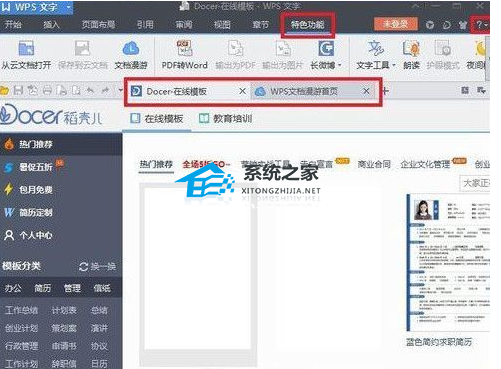Open 文档漫游 cloud roaming icon
The image size is (501, 369).
(131, 48)
